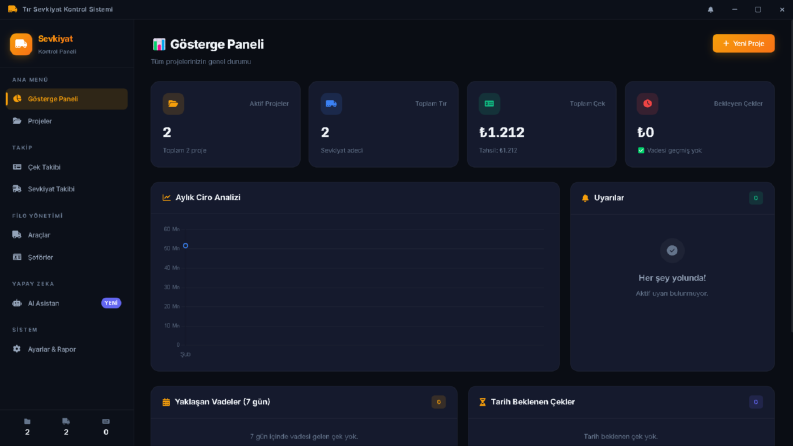Click the Uyarılar bell icon
793x446 pixels.
pyautogui.click(x=585, y=198)
